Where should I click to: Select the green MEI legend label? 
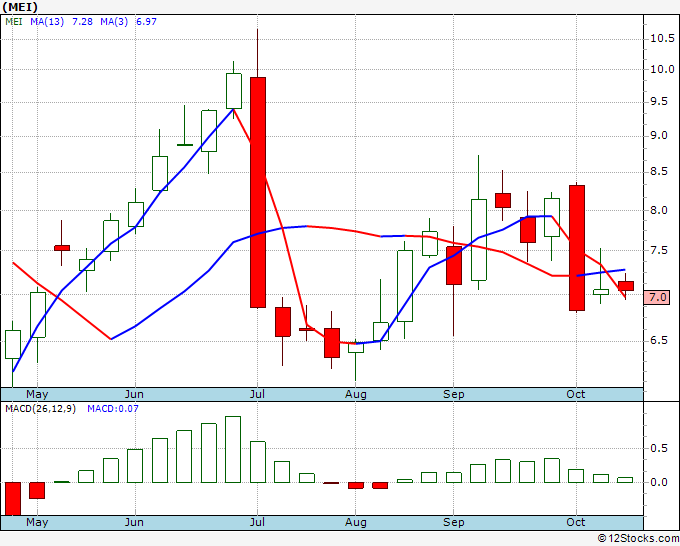click(14, 21)
